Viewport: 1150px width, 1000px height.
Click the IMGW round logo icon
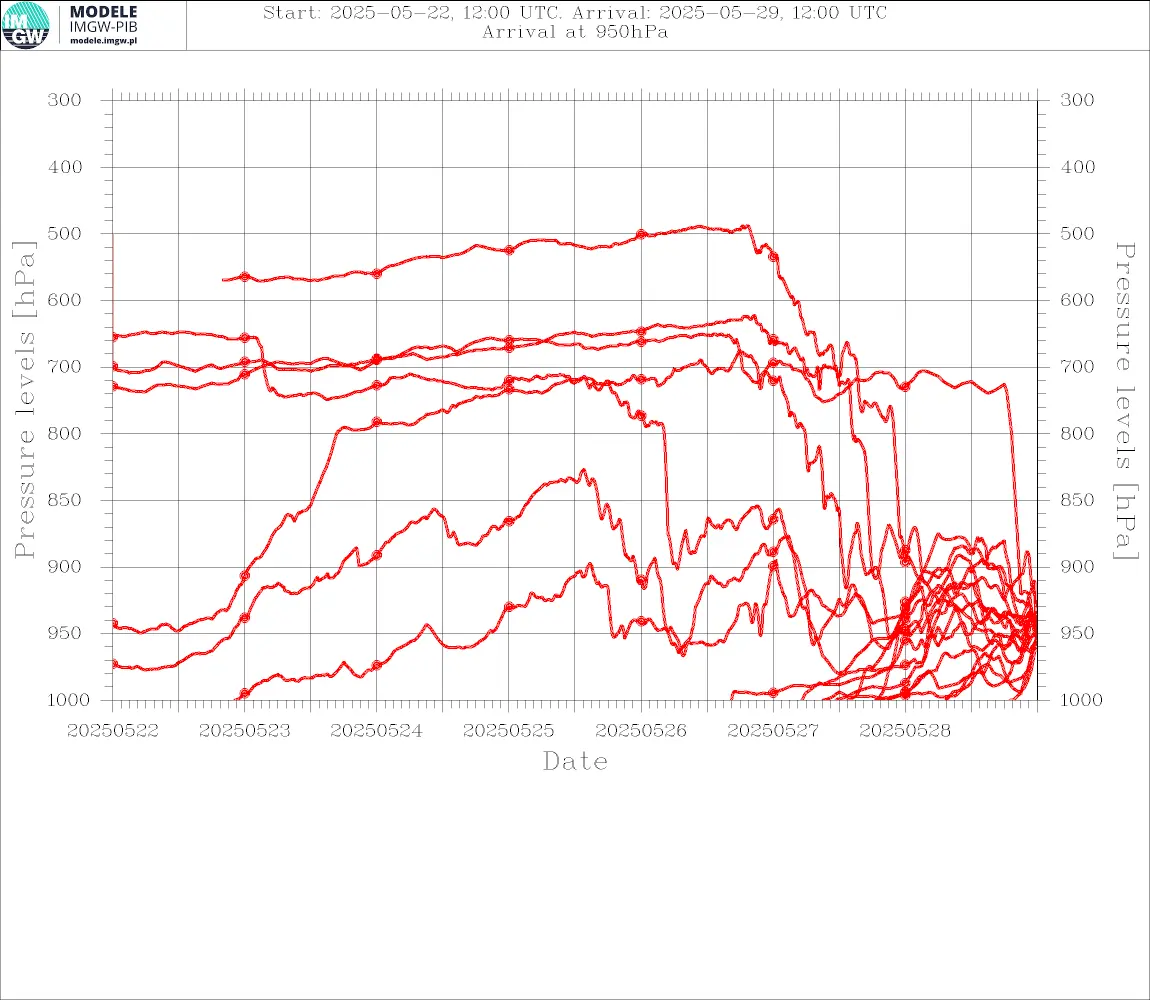[x=26, y=25]
